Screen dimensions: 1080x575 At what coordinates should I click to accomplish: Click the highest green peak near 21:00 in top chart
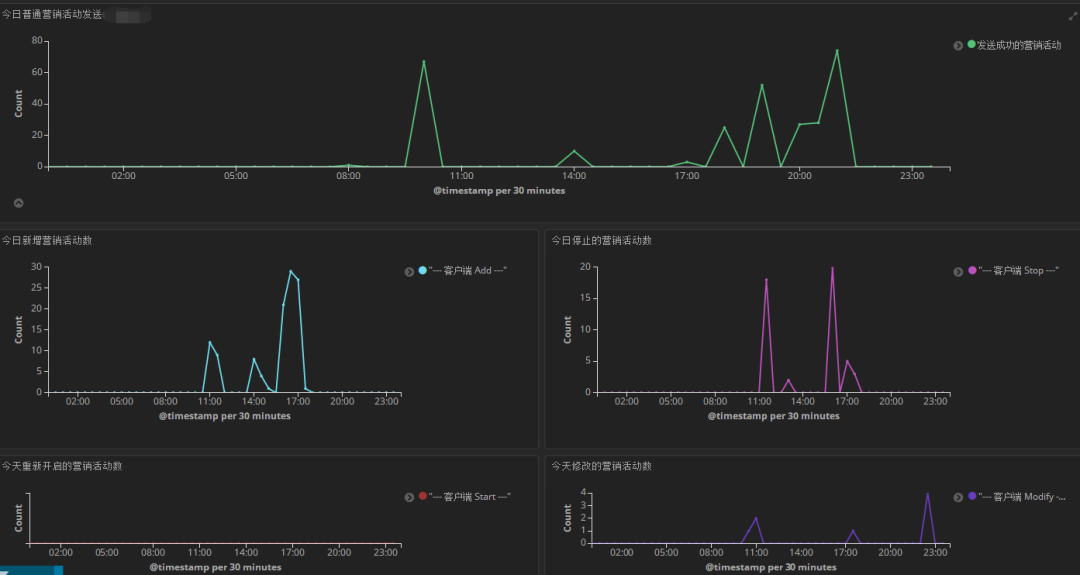pyautogui.click(x=837, y=50)
